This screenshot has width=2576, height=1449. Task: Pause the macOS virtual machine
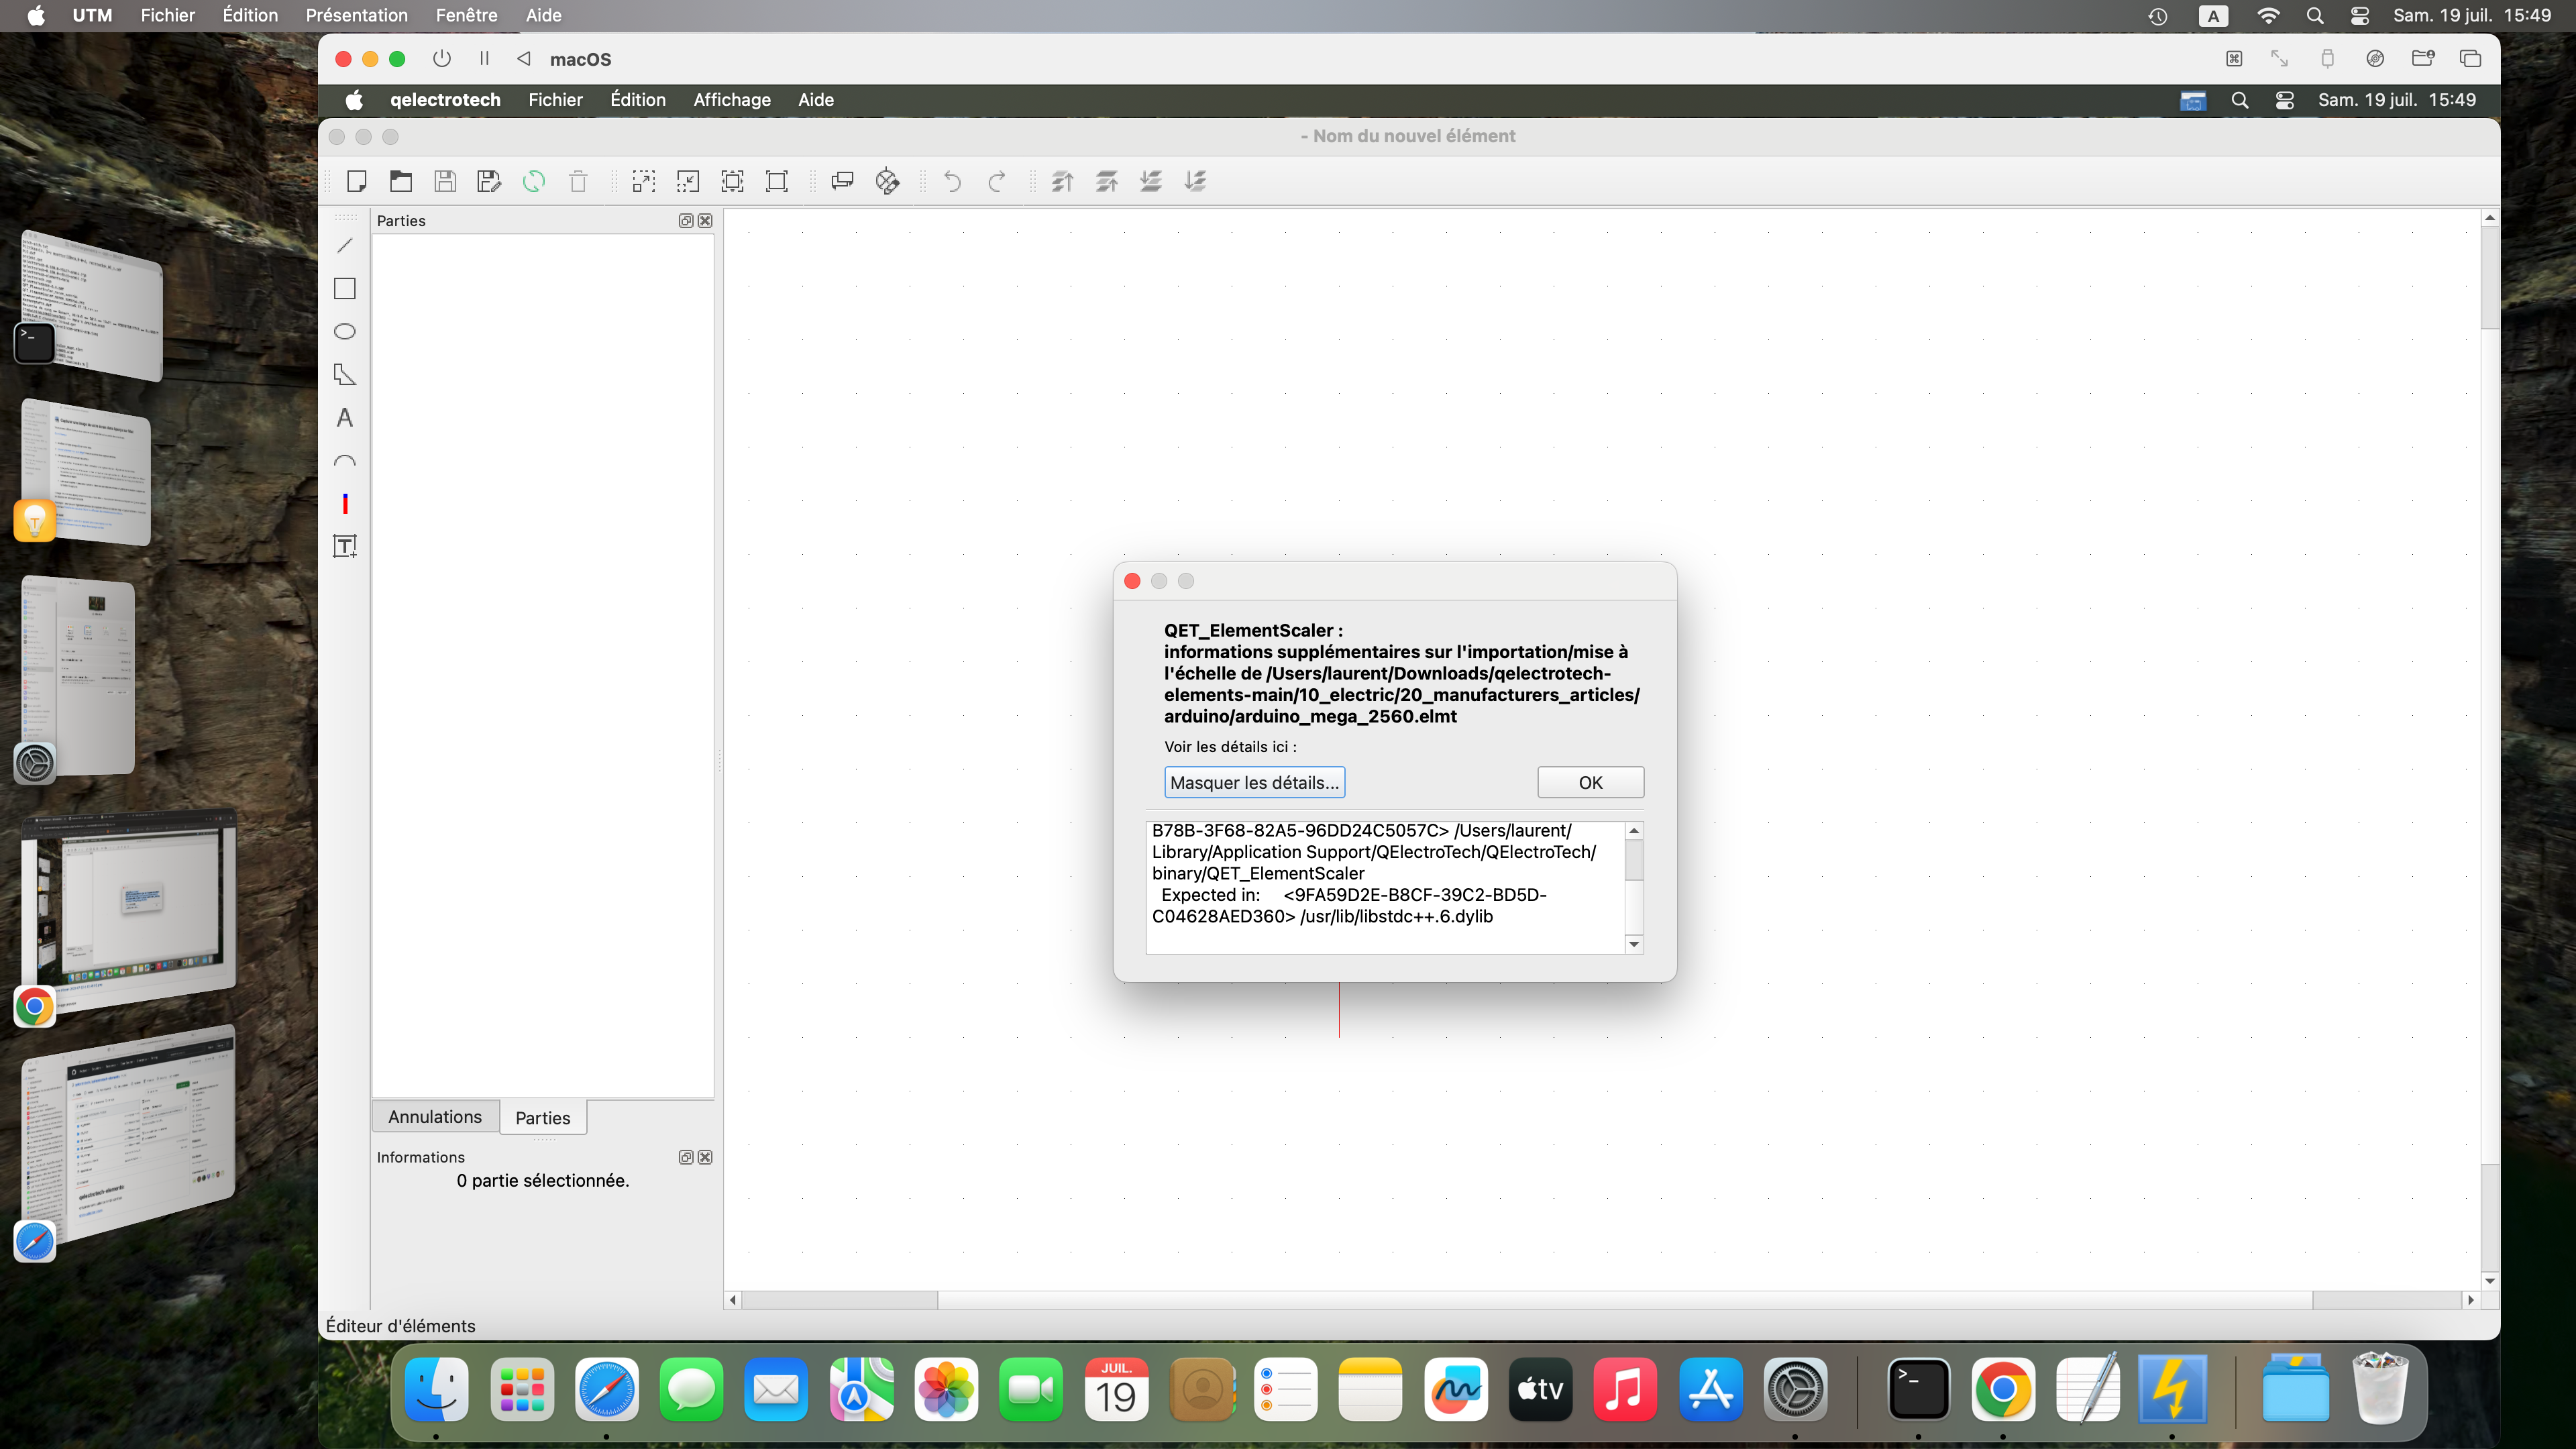coord(484,59)
